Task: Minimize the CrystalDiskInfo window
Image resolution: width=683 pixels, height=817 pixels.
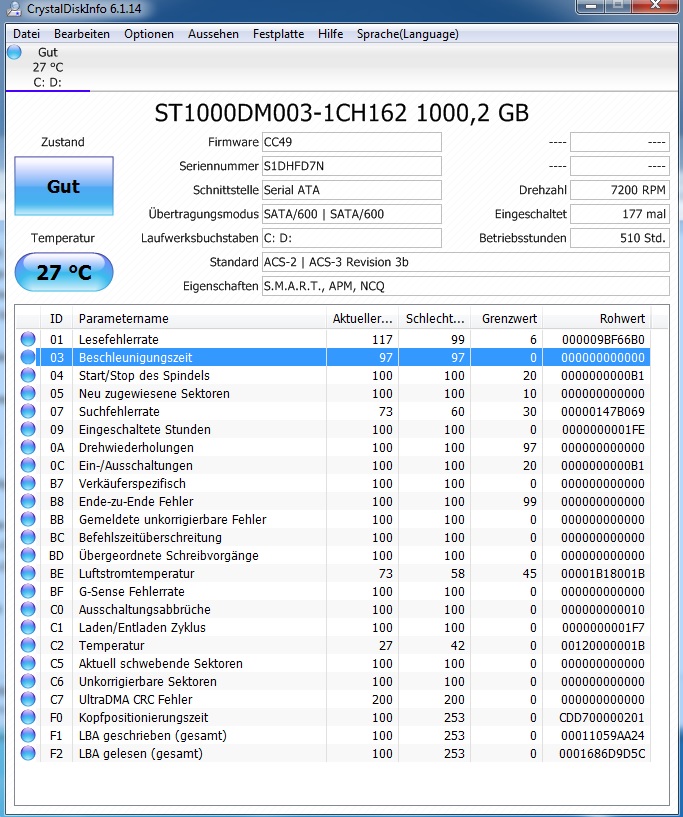Action: (591, 6)
